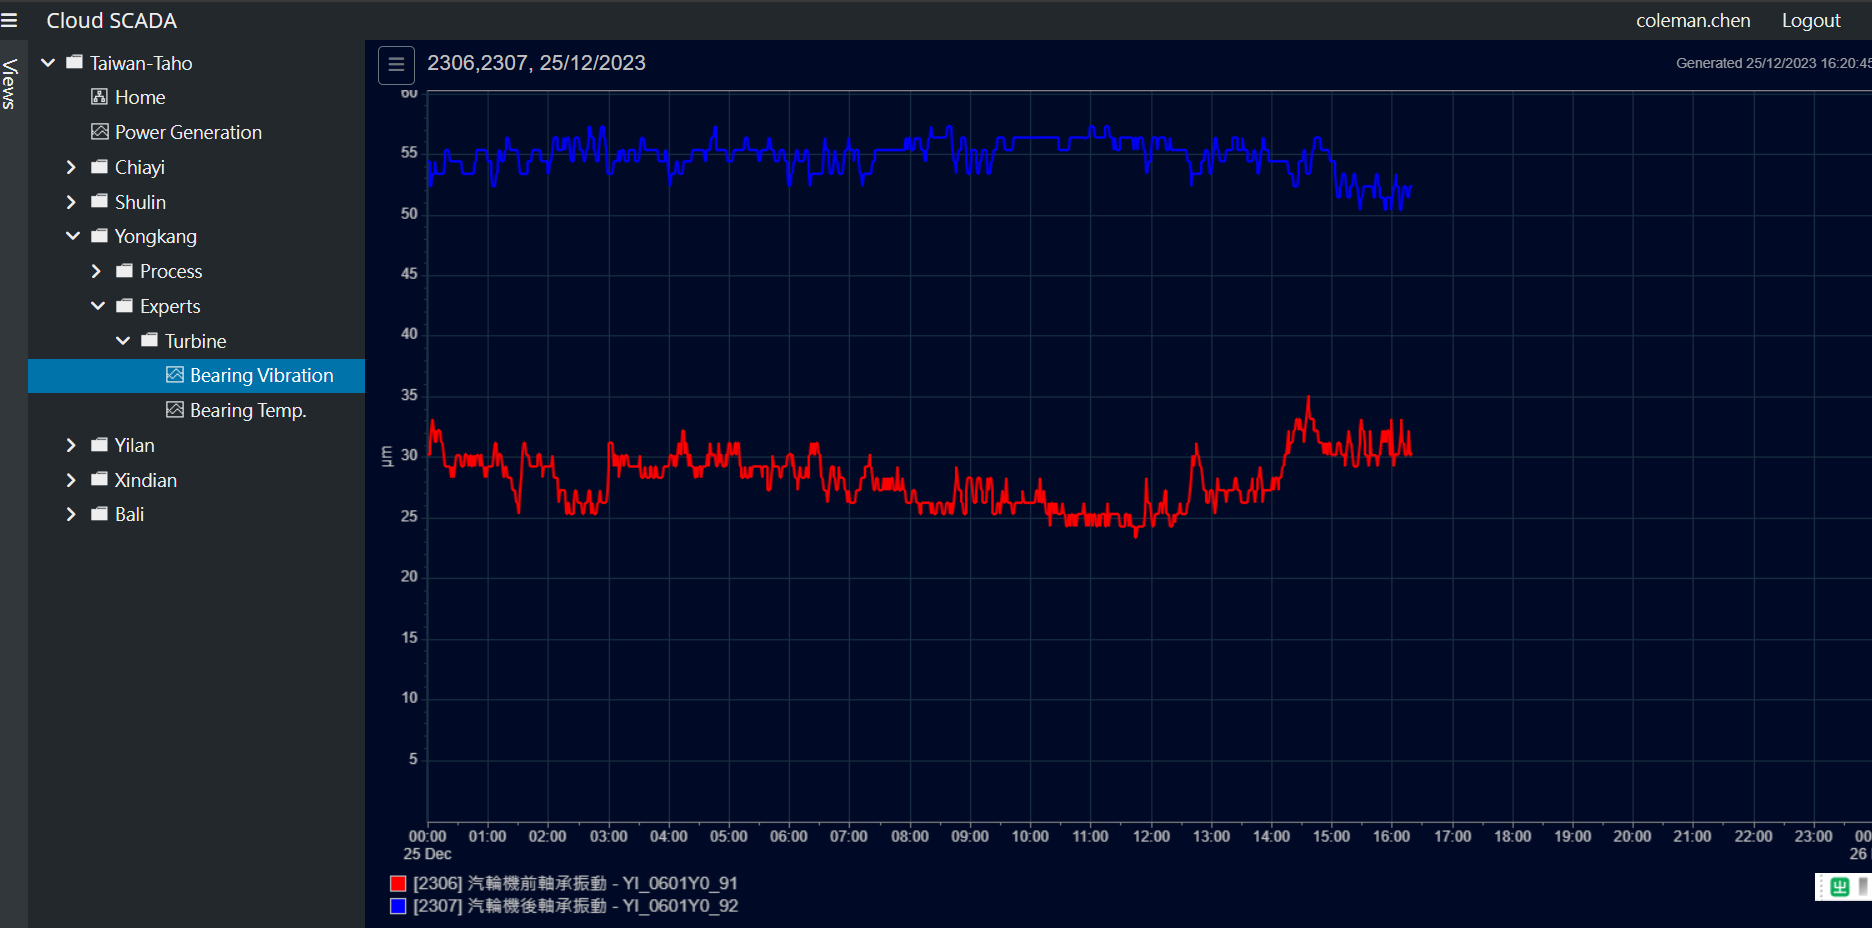This screenshot has height=928, width=1872.
Task: Open the chart options menu icon
Action: pos(396,65)
